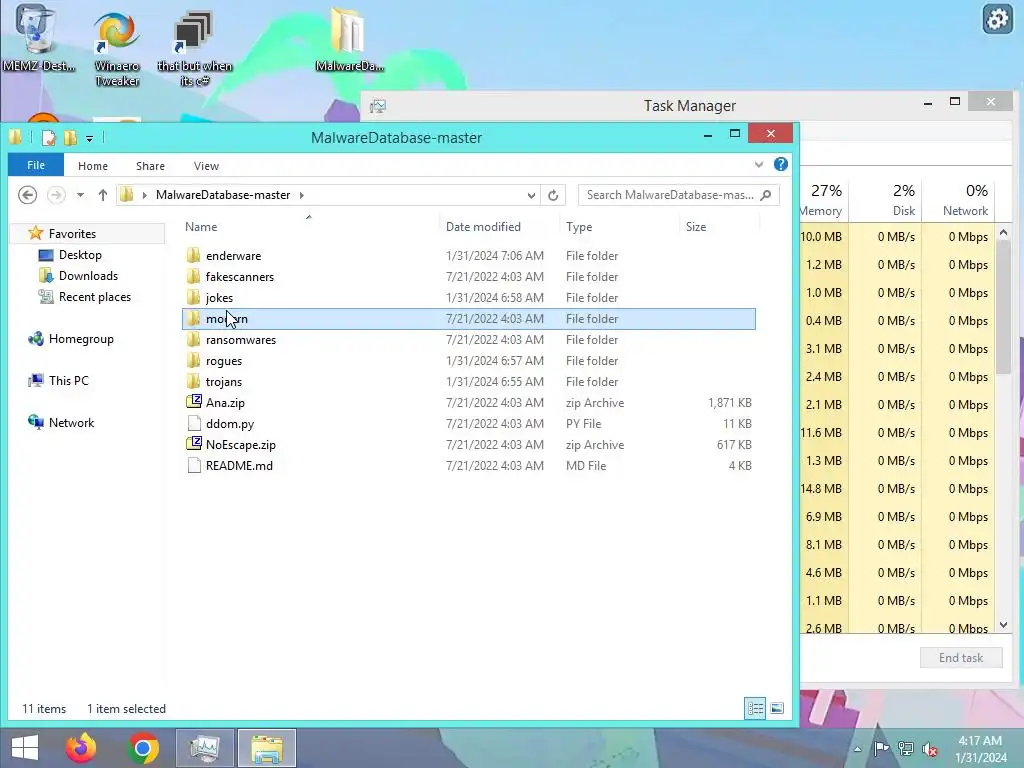Select Homegroup in navigation pane
This screenshot has height=768, width=1024.
(81, 338)
